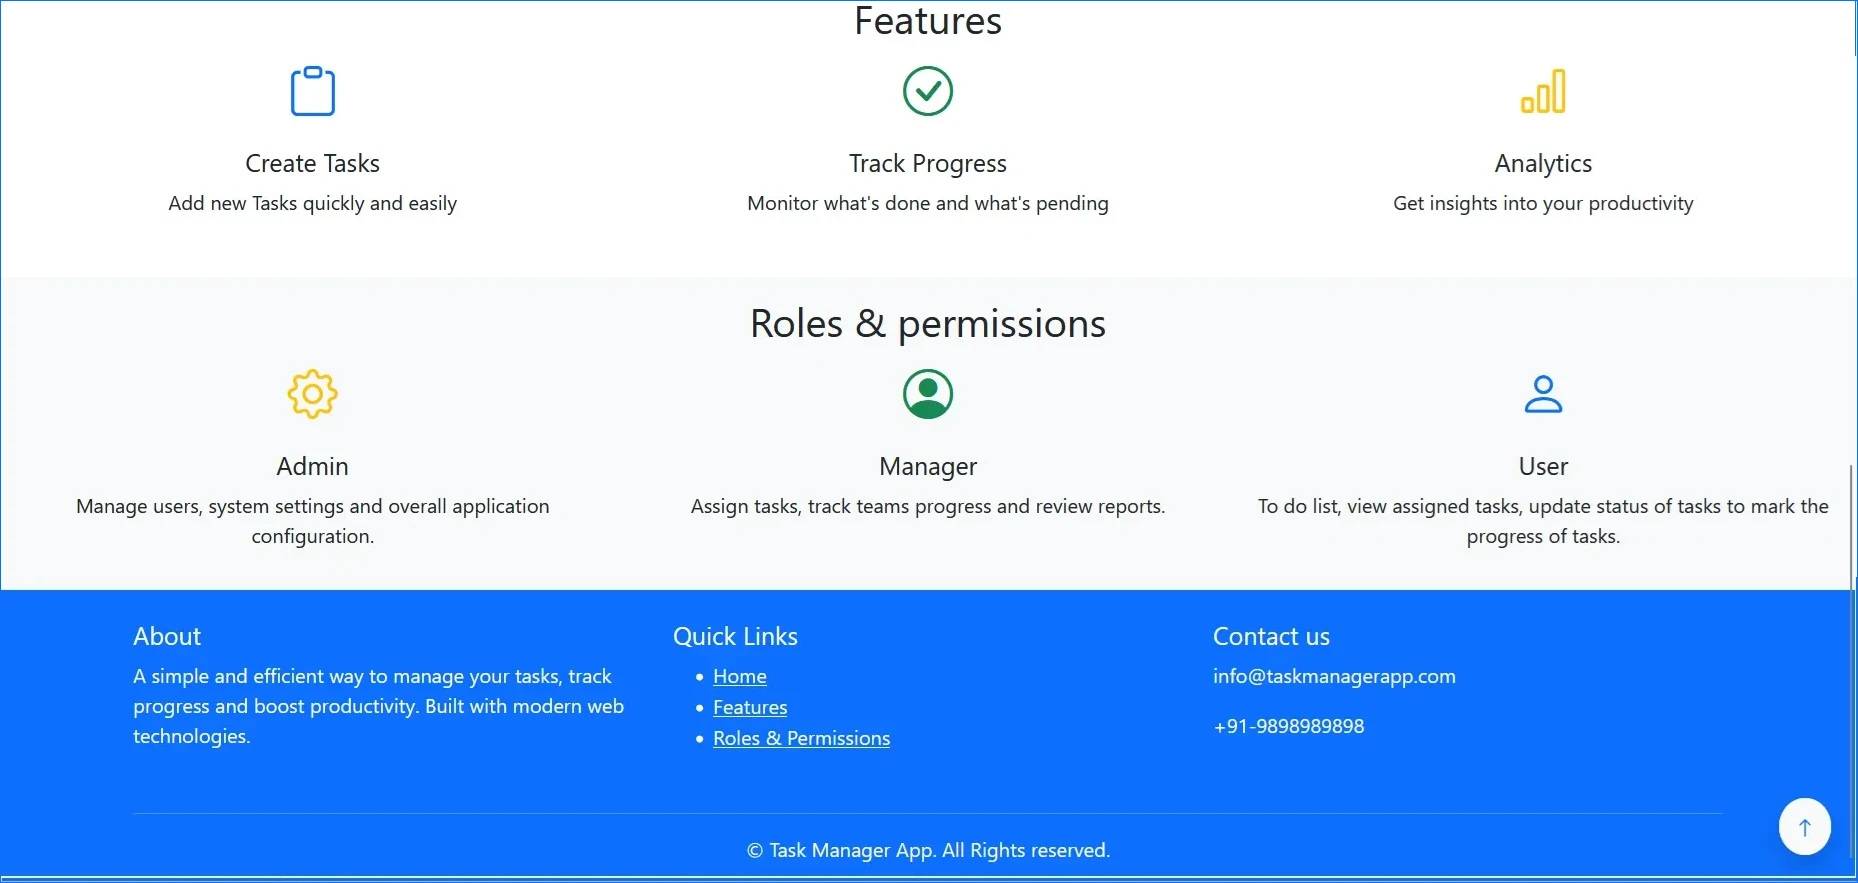
Task: Click the Analytics feature heading
Action: (1543, 164)
